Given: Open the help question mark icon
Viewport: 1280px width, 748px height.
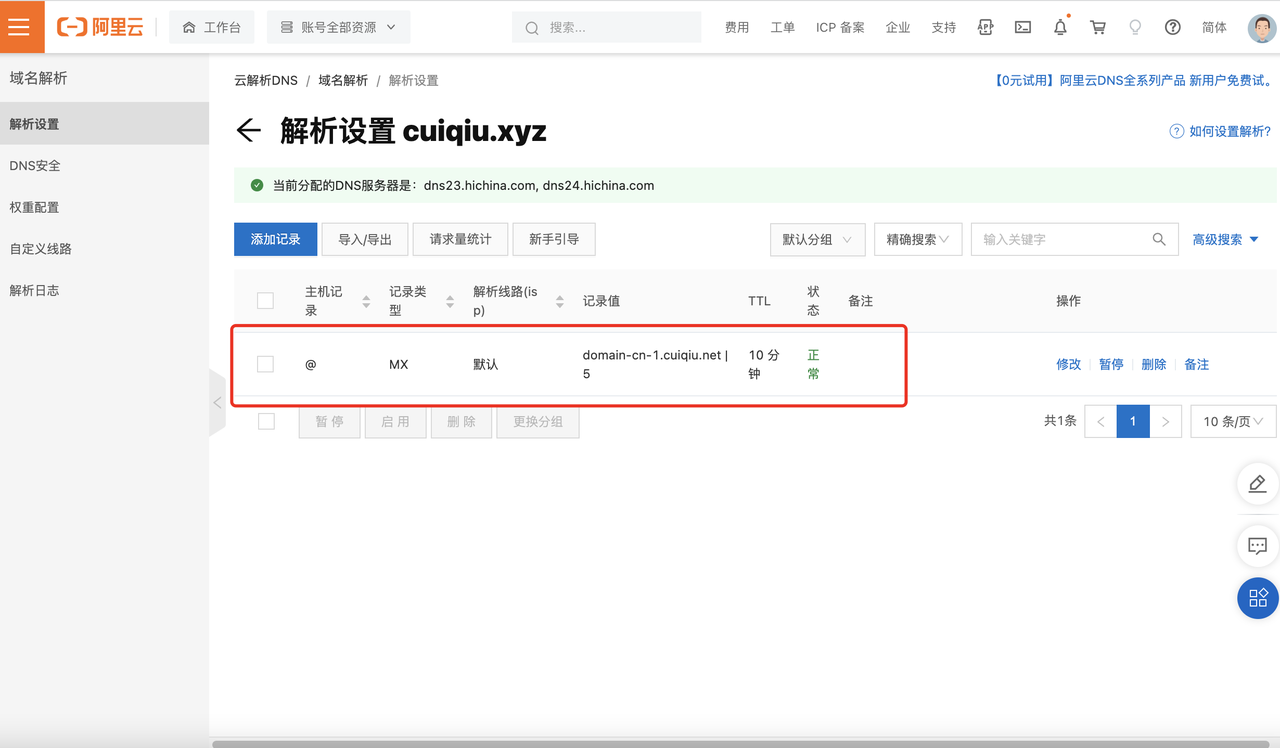Looking at the screenshot, I should (x=1173, y=28).
